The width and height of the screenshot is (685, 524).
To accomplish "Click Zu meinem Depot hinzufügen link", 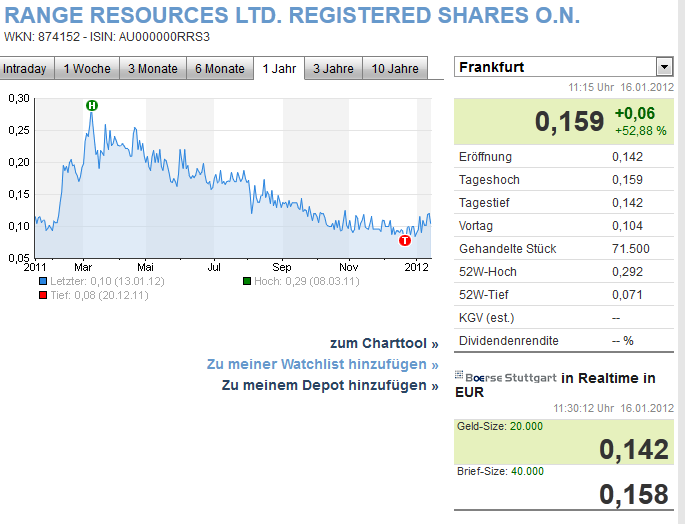I will 330,385.
